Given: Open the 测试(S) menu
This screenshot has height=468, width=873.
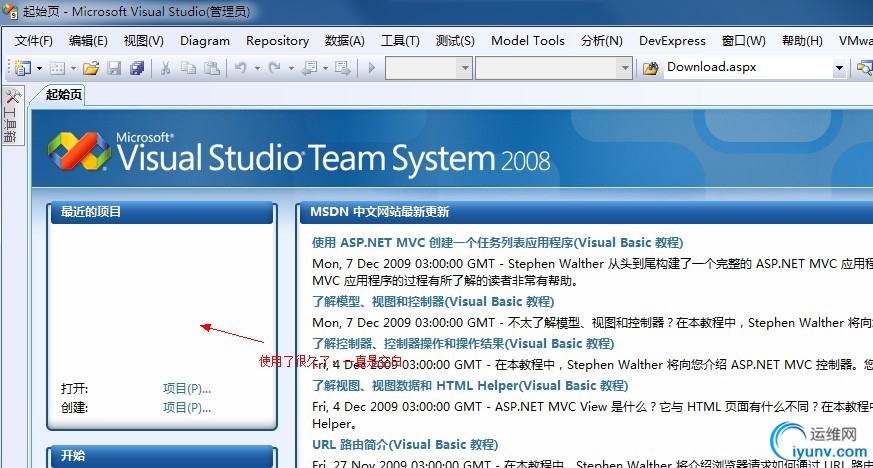Looking at the screenshot, I should pyautogui.click(x=455, y=41).
